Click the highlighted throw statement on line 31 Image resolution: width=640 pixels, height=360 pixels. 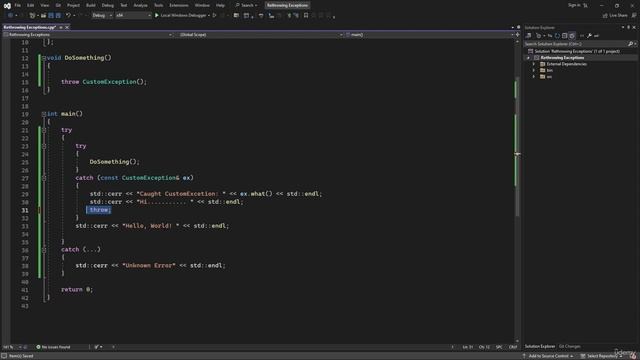tap(99, 210)
